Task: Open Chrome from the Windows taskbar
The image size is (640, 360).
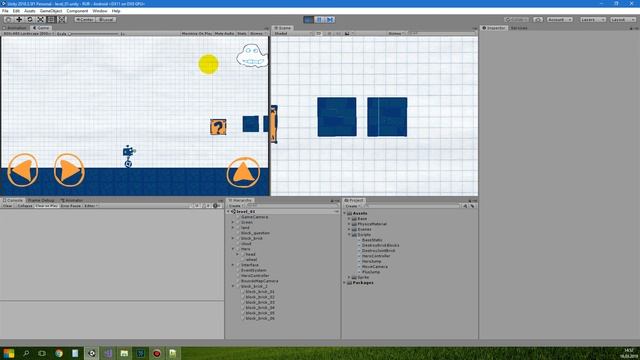Action: [59, 353]
